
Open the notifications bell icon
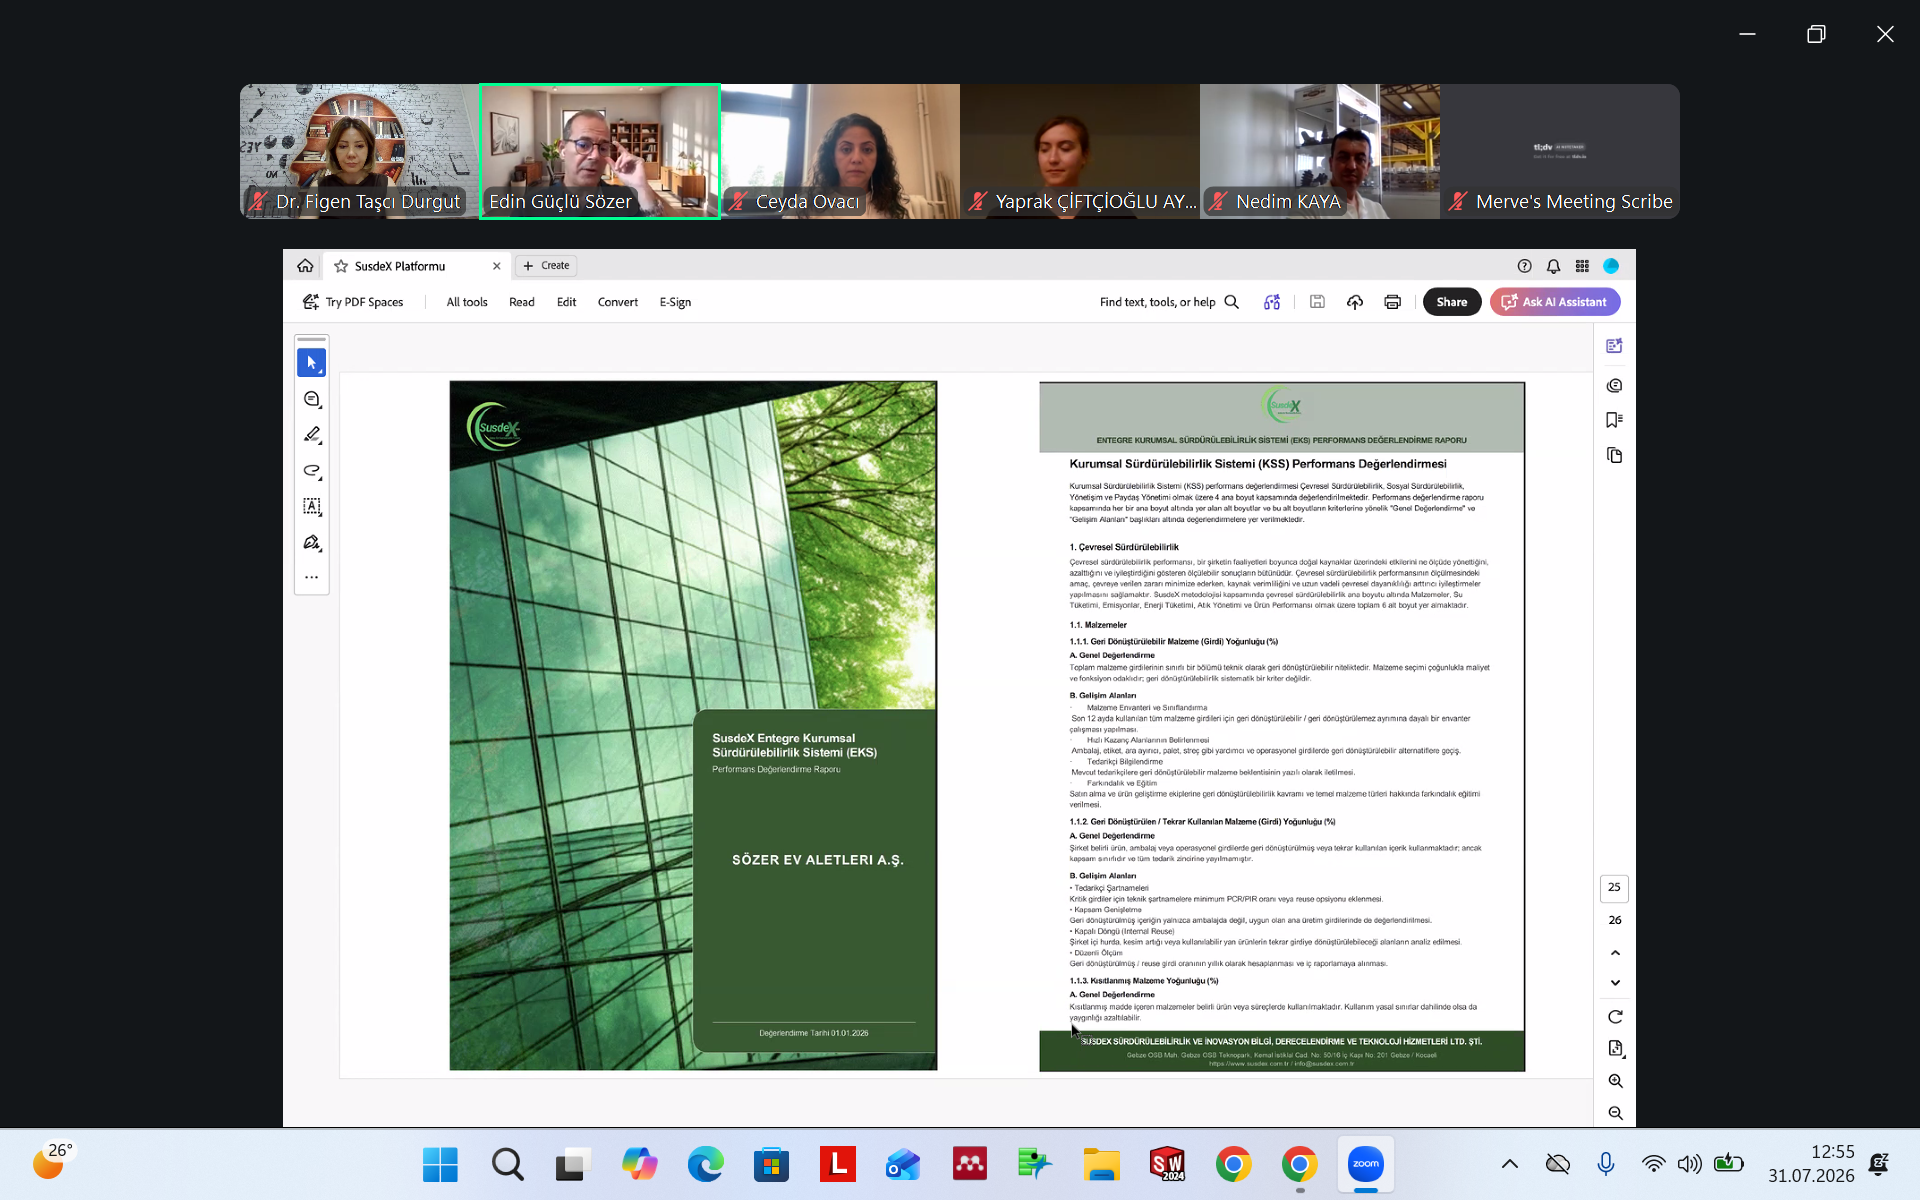point(1553,266)
